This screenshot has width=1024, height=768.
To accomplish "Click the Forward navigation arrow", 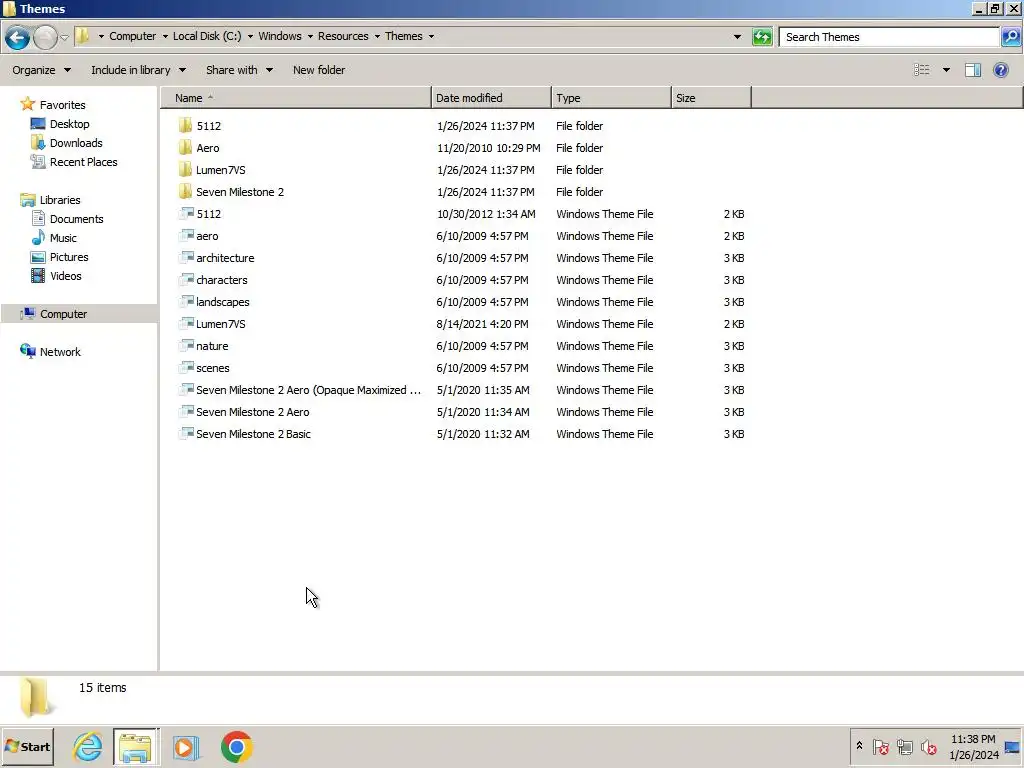I will point(45,37).
